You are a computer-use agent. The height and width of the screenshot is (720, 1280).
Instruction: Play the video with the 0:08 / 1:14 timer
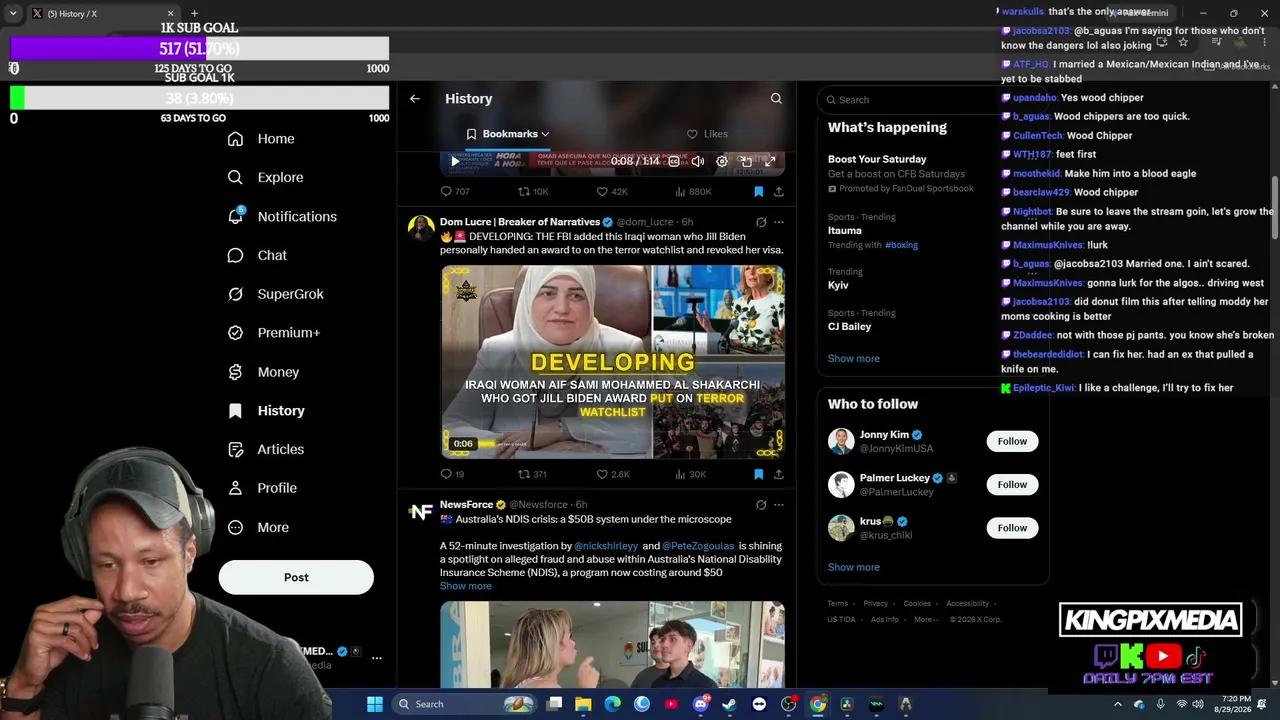455,161
